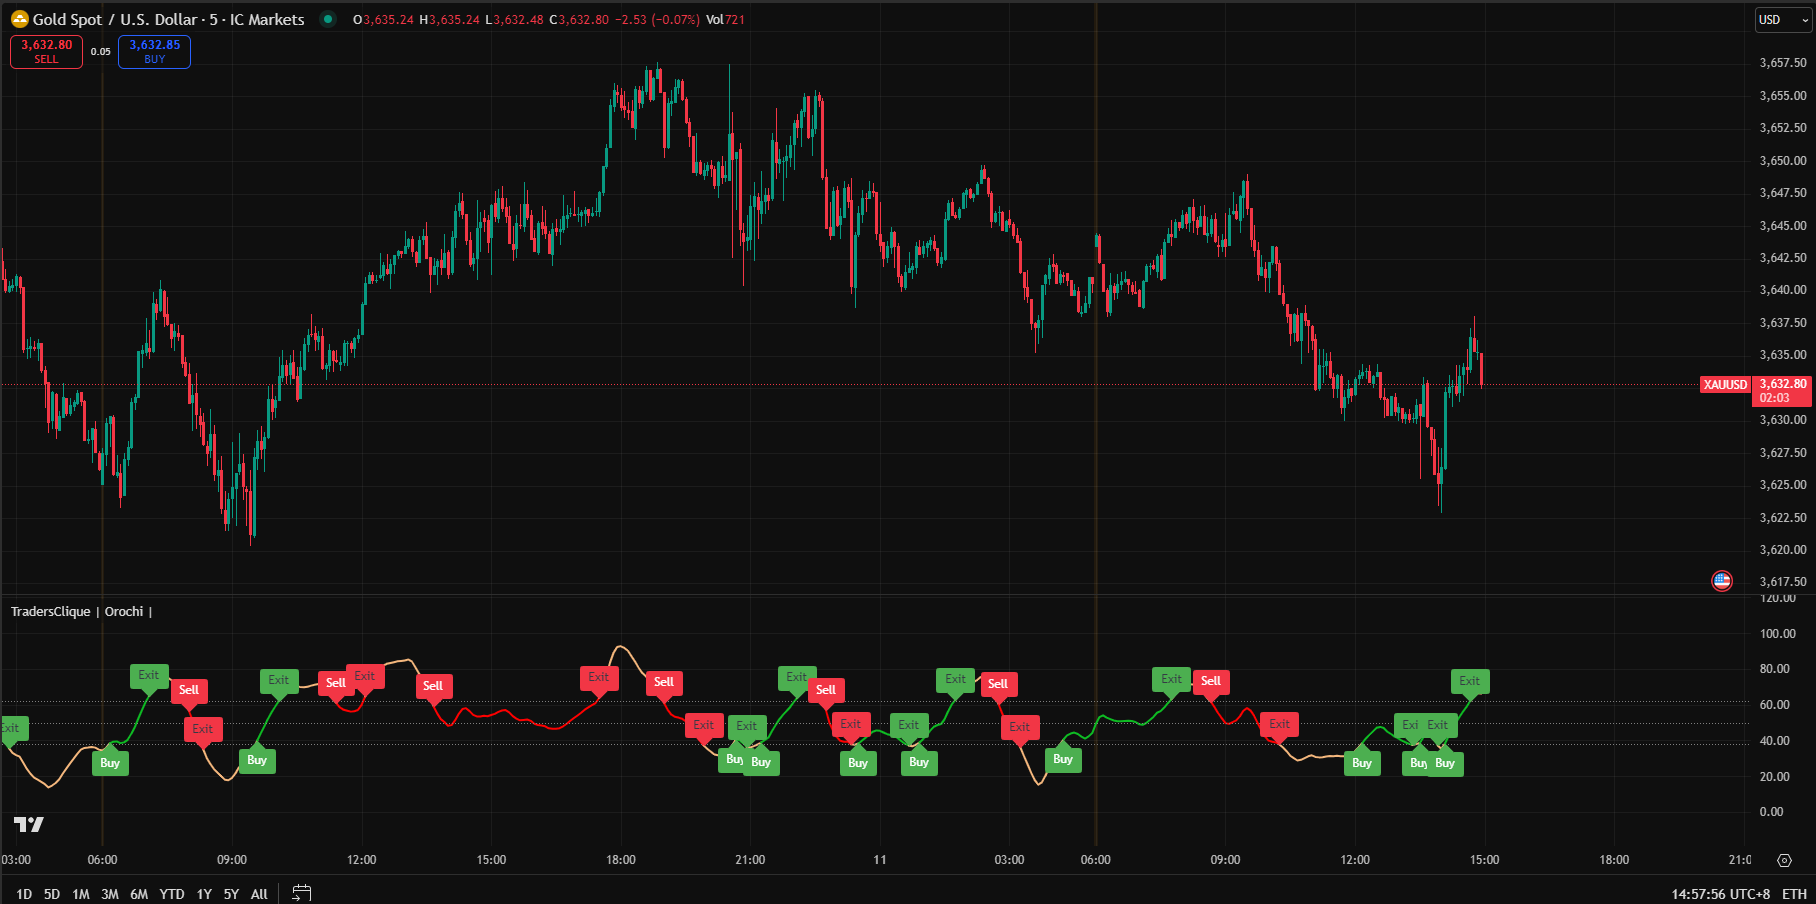The height and width of the screenshot is (904, 1816).
Task: Switch to the YTD range
Action: (x=172, y=894)
